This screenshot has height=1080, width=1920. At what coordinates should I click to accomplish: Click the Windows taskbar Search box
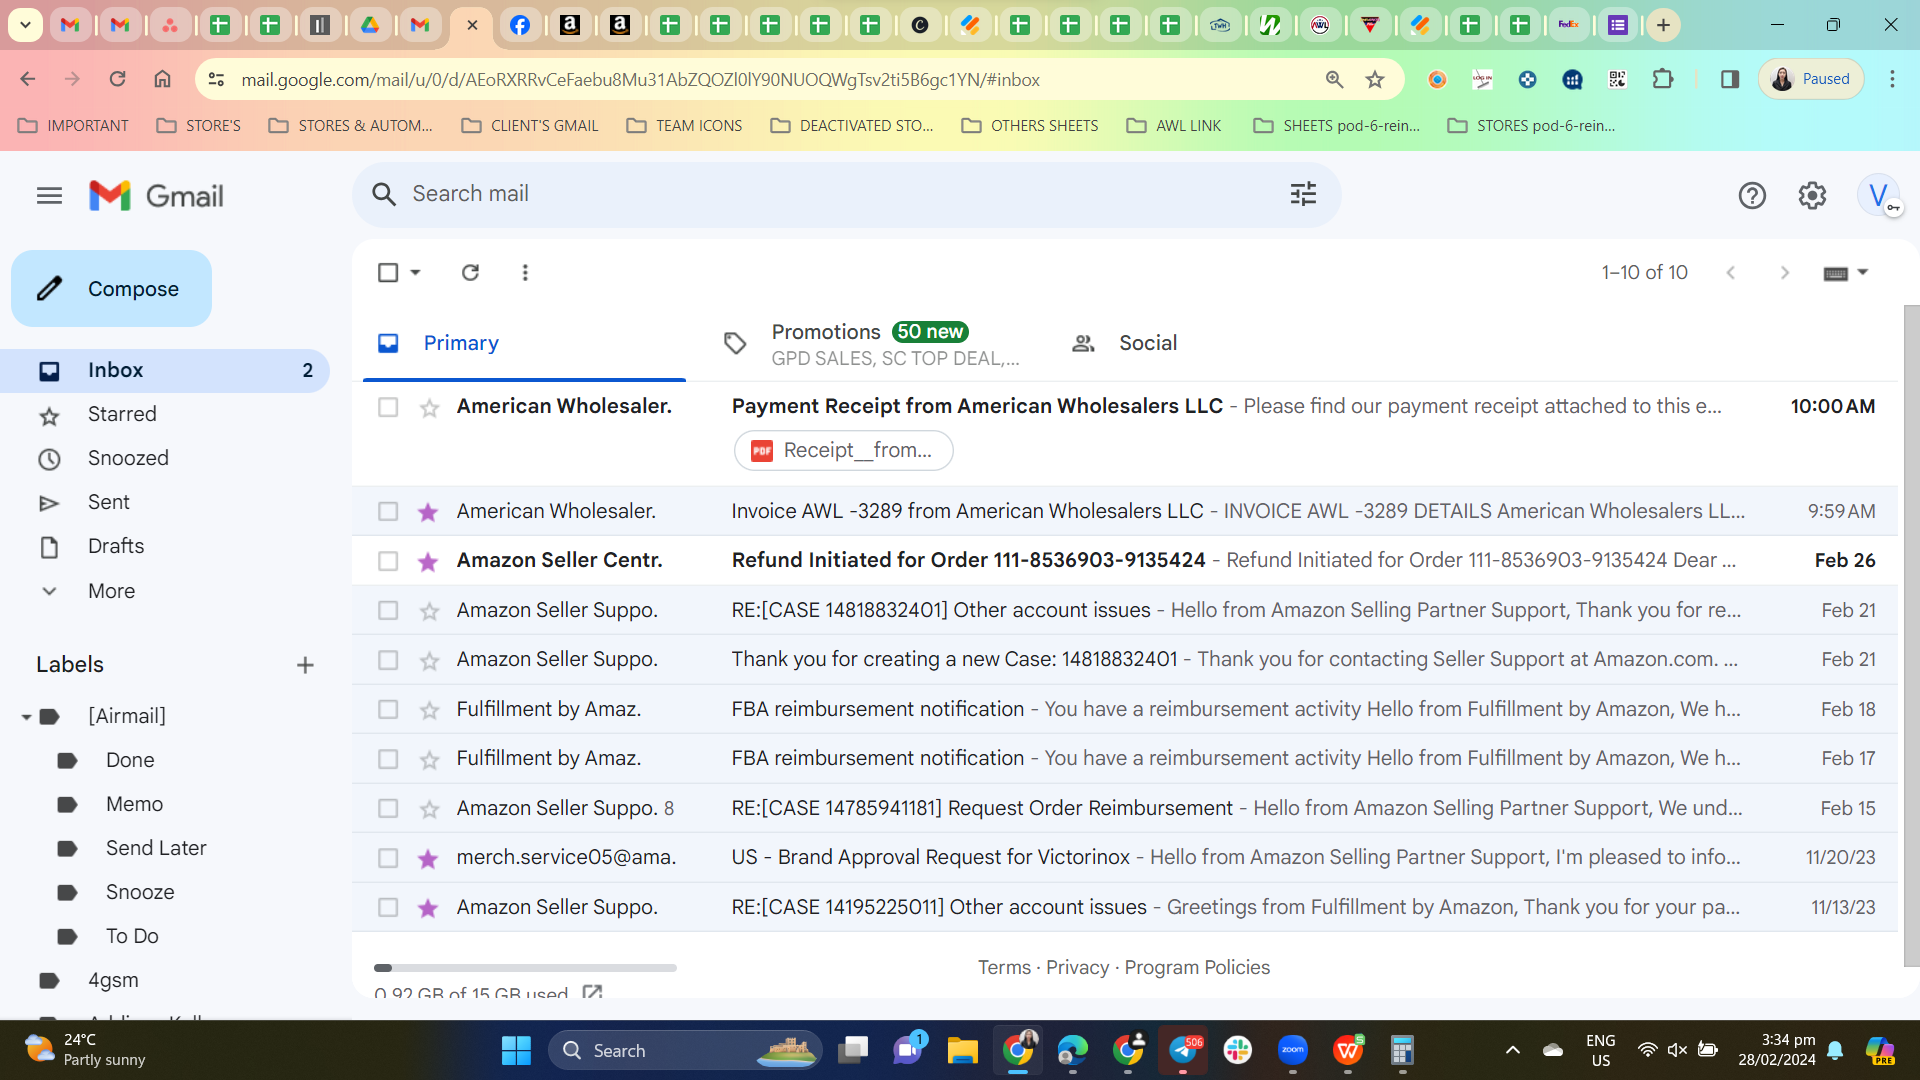pyautogui.click(x=685, y=1051)
